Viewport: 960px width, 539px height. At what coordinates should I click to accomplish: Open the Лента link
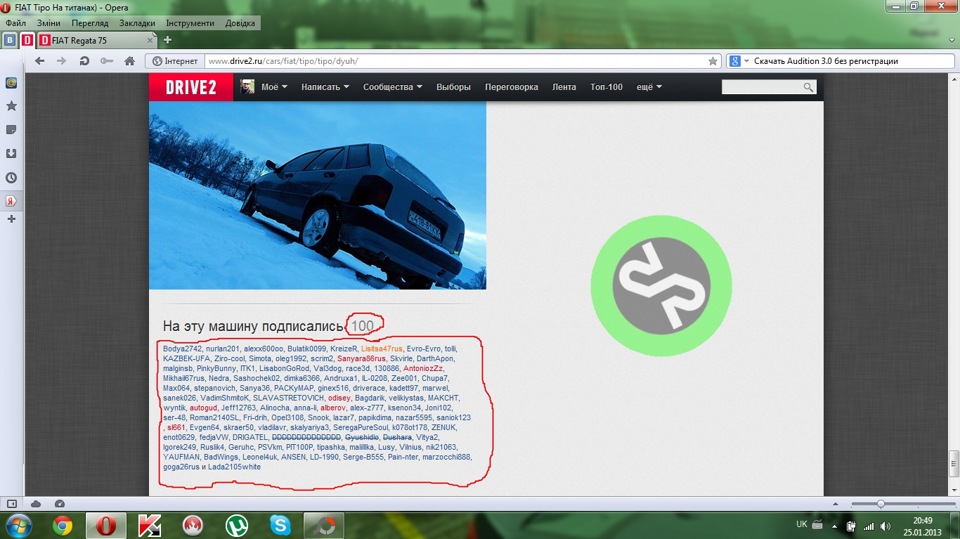(x=564, y=87)
